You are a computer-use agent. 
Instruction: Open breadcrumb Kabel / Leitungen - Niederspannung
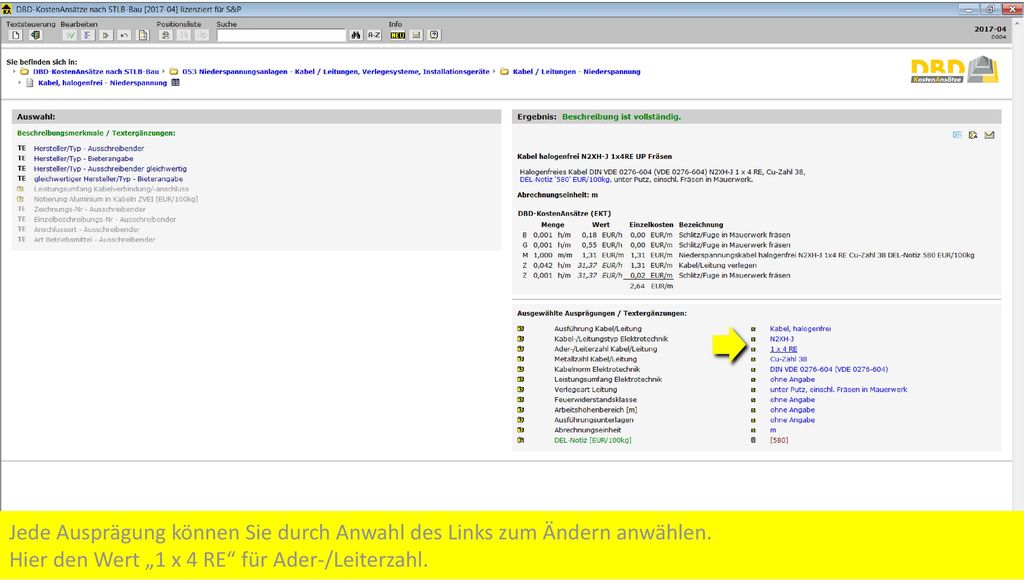[577, 72]
